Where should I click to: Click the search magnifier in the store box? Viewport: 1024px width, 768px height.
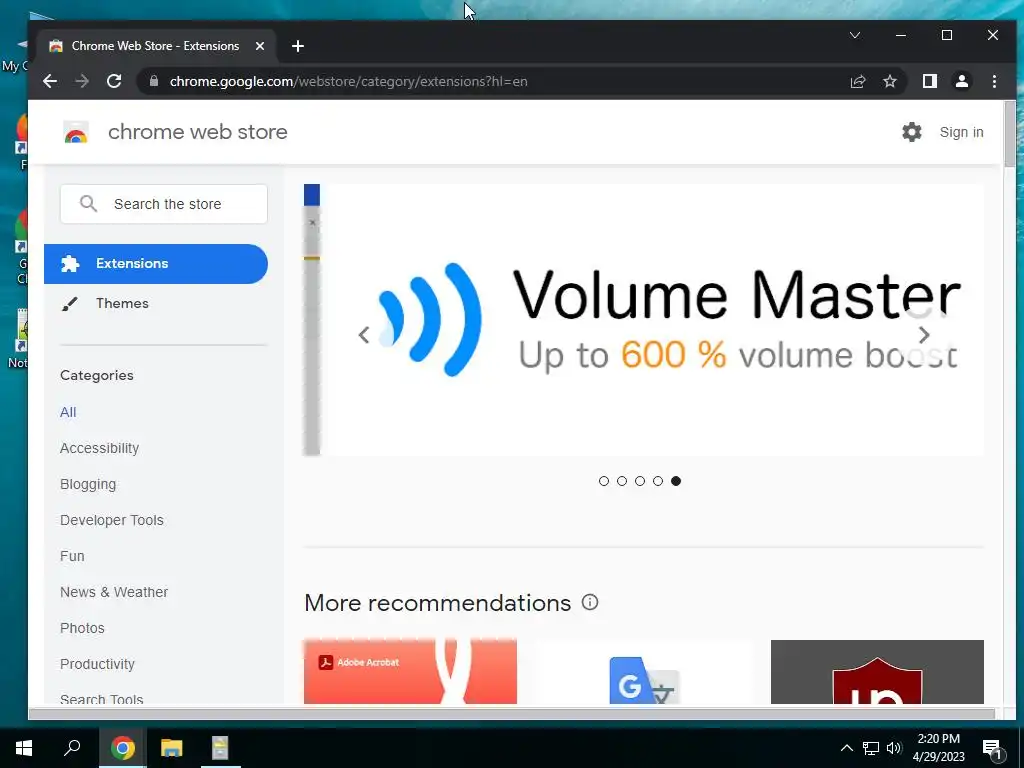88,204
